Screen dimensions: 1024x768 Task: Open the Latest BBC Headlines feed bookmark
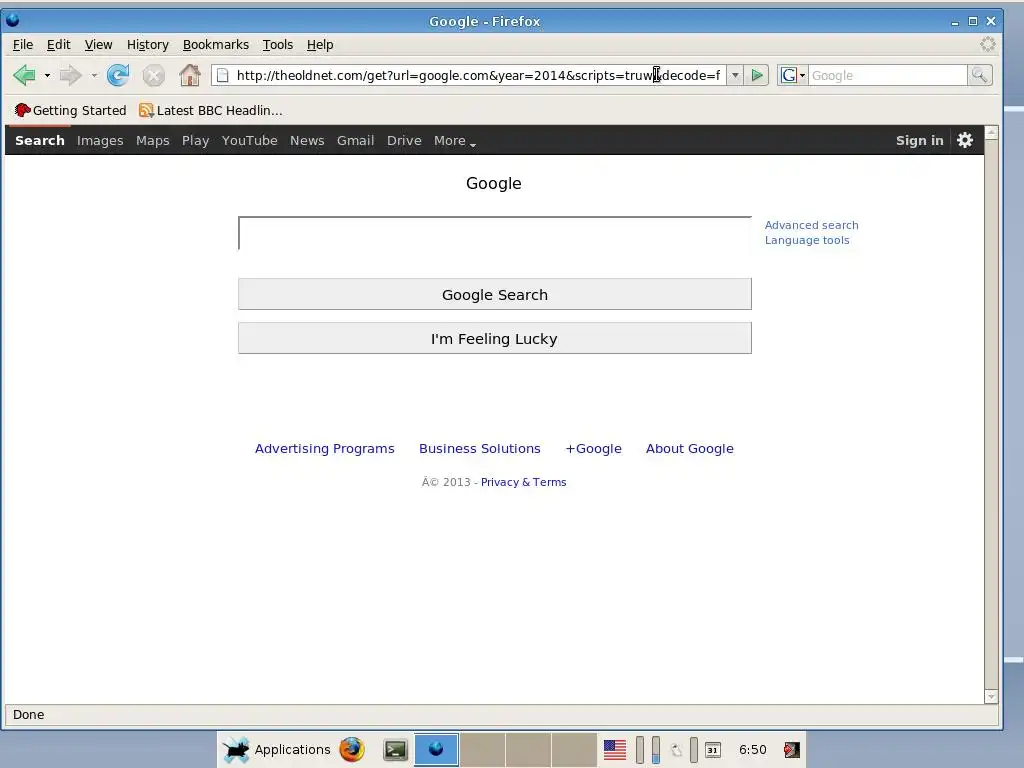pos(210,110)
